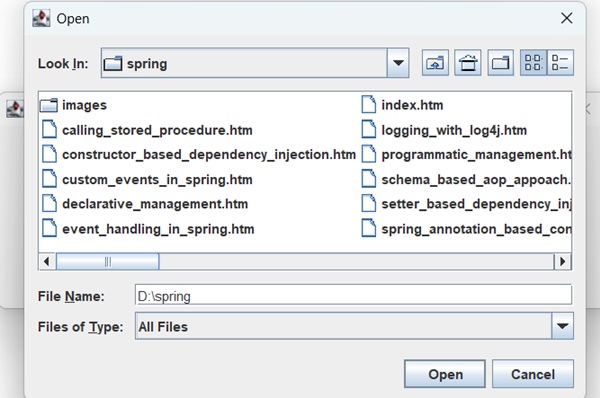Click the Cancel button
The image size is (600, 398).
[533, 374]
